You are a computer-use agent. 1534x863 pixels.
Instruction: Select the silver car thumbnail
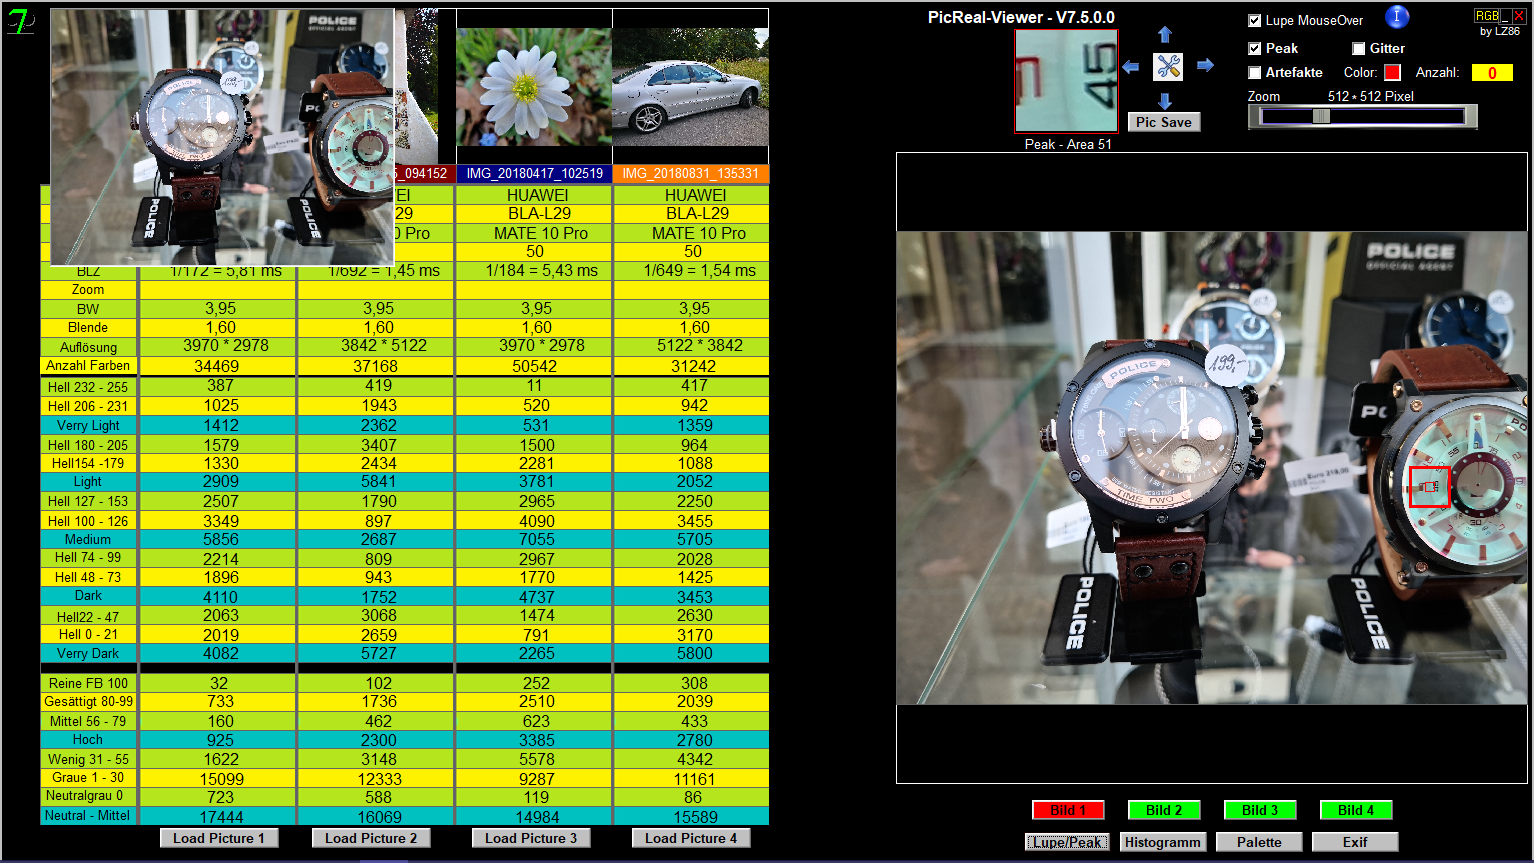click(x=690, y=87)
